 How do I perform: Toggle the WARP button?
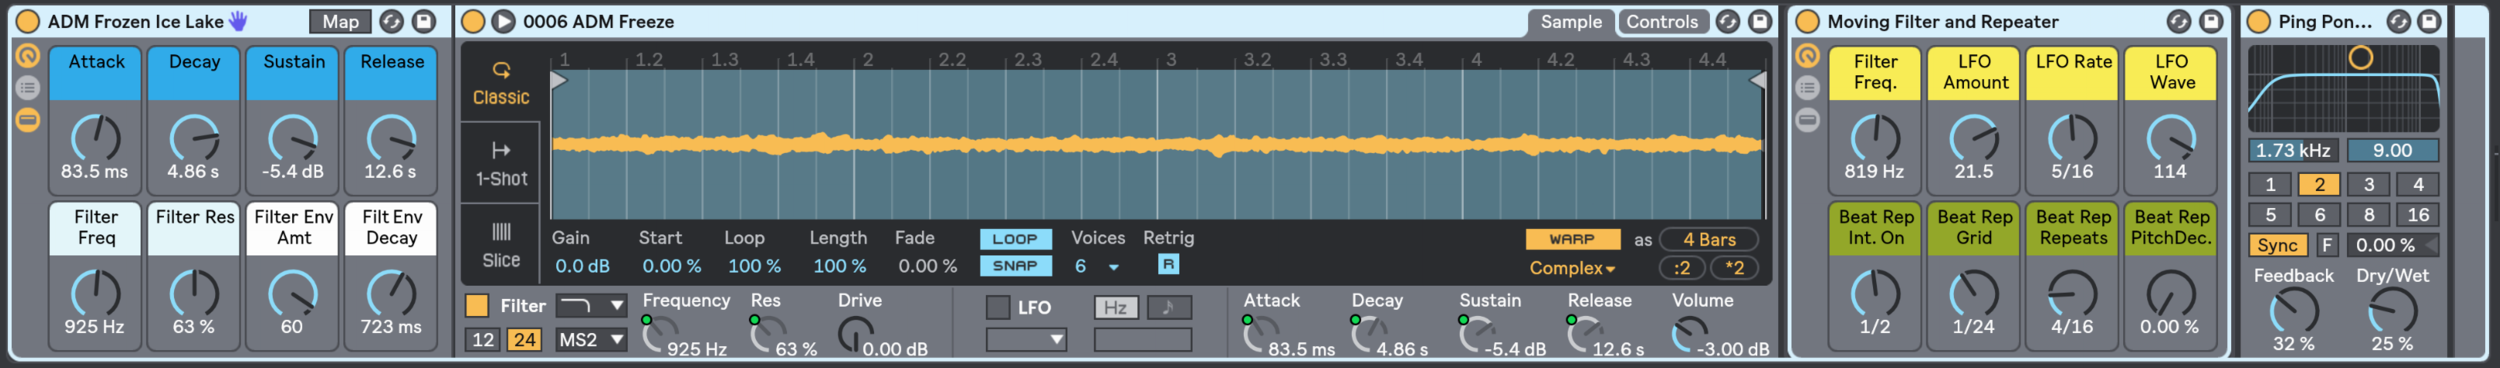[x=1572, y=240]
